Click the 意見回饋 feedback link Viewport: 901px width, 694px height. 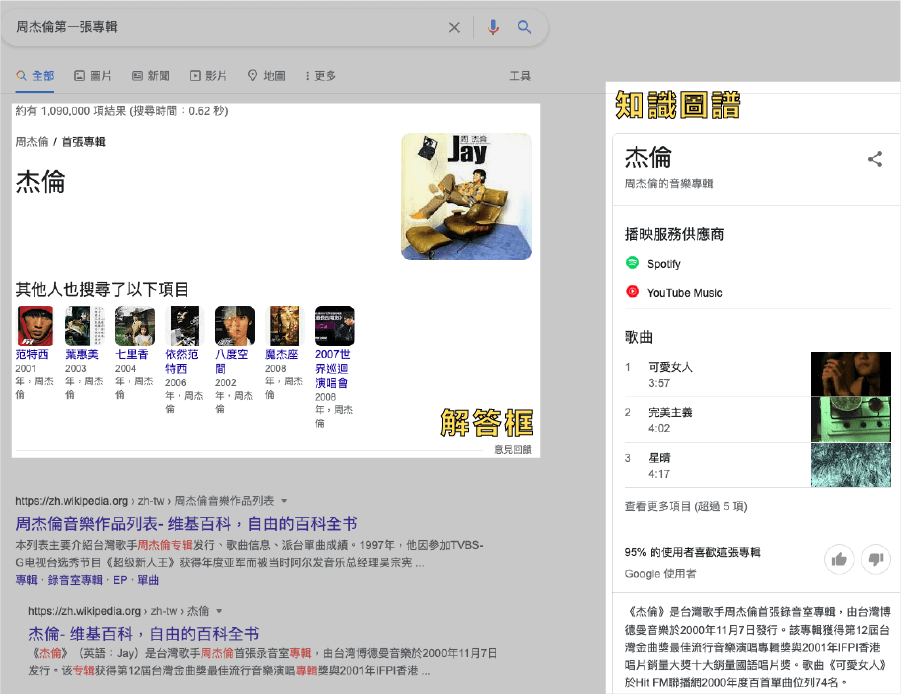[513, 449]
